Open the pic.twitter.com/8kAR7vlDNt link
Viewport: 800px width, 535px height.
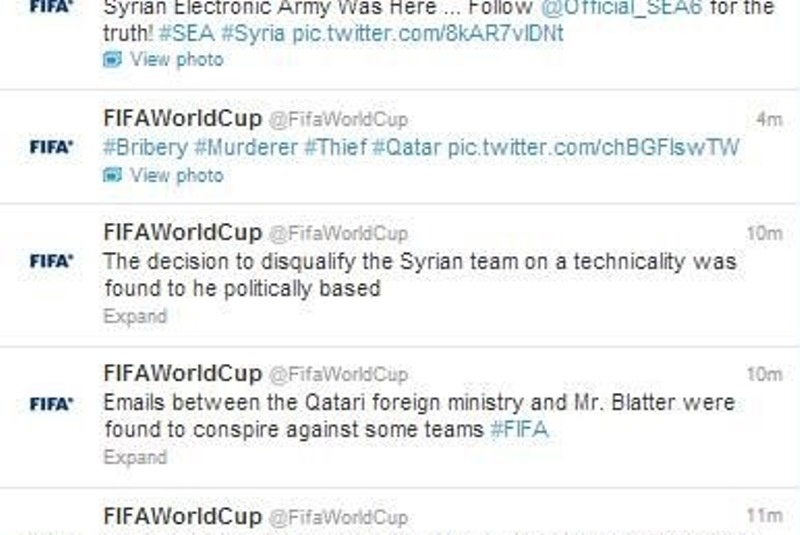click(x=428, y=33)
